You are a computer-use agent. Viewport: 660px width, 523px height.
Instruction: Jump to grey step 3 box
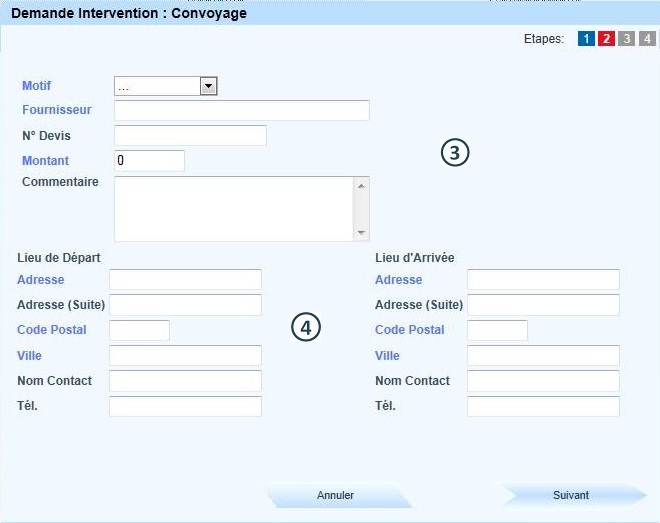tap(627, 39)
